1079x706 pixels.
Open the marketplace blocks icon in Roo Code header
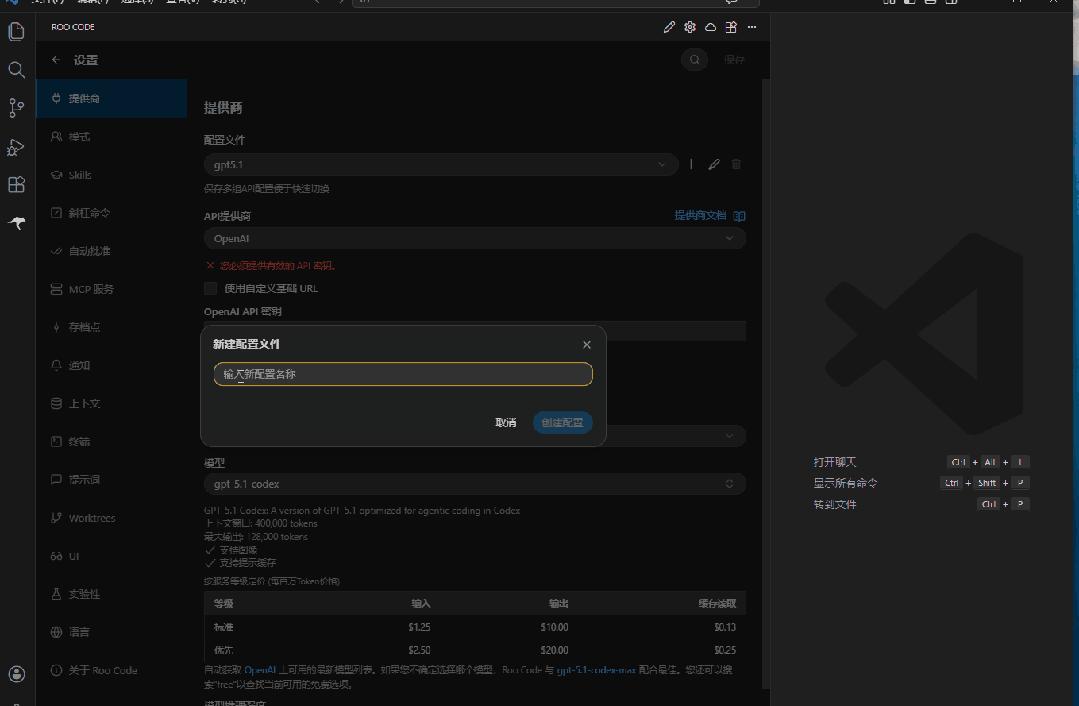(731, 27)
